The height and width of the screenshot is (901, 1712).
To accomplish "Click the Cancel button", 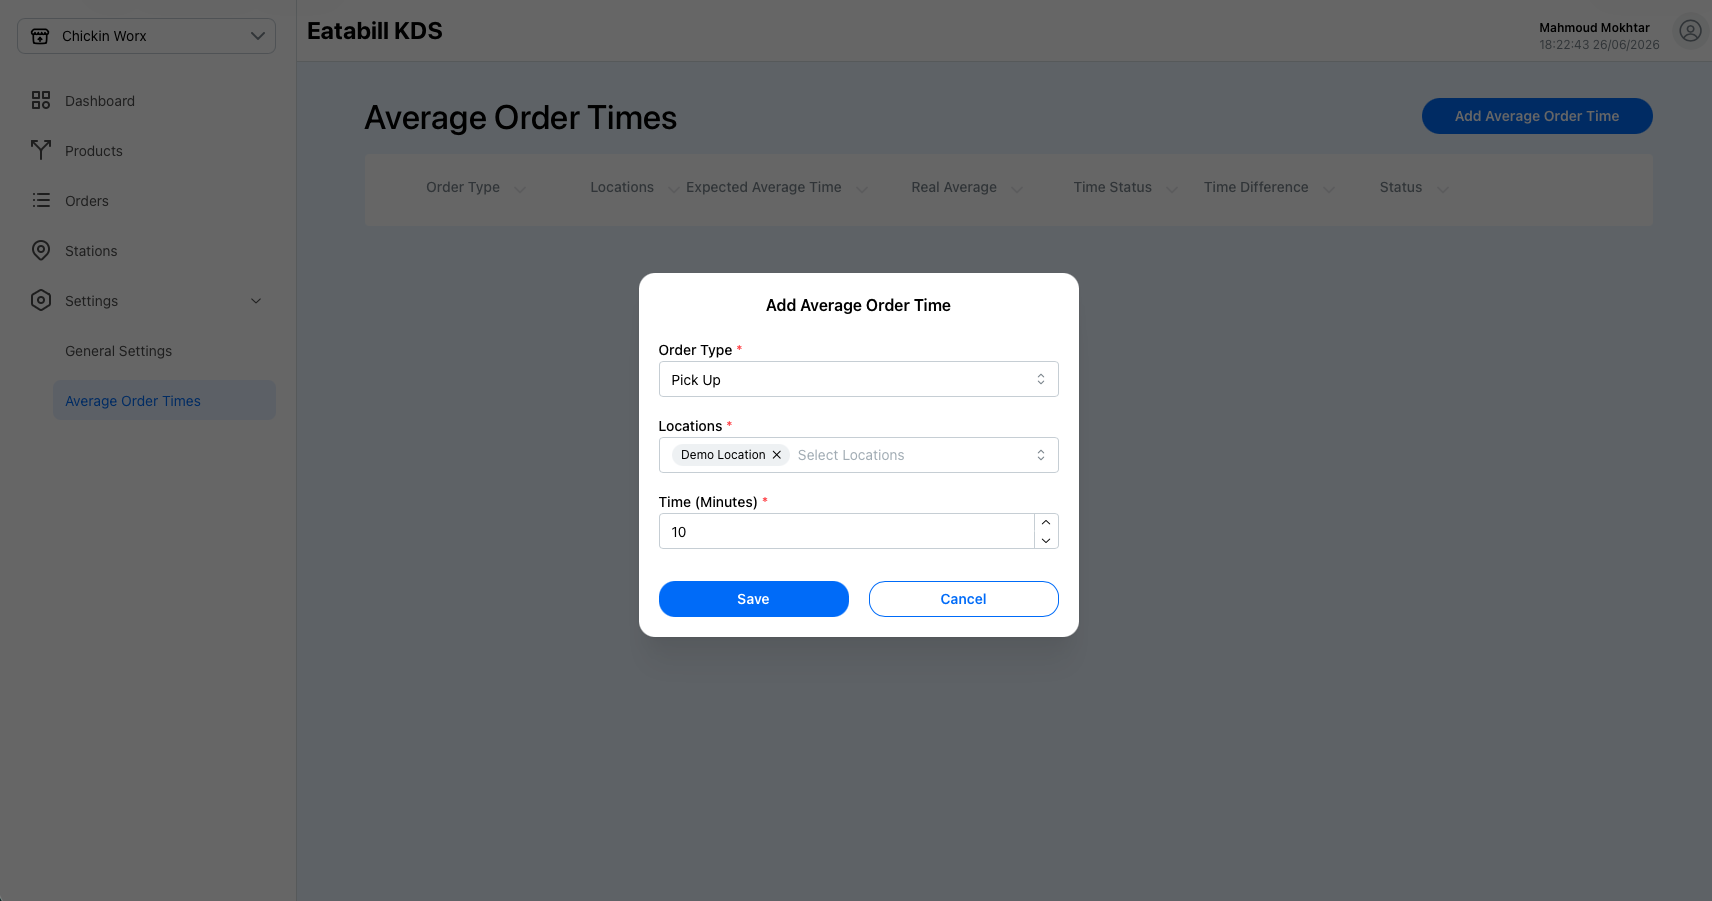I will pos(963,599).
